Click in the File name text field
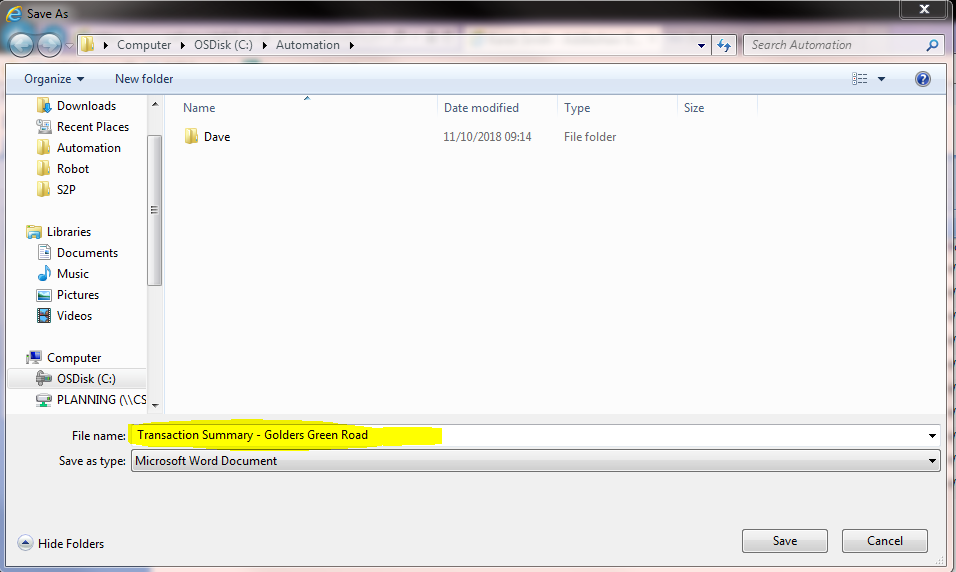Screen dimensions: 956x572 527,435
